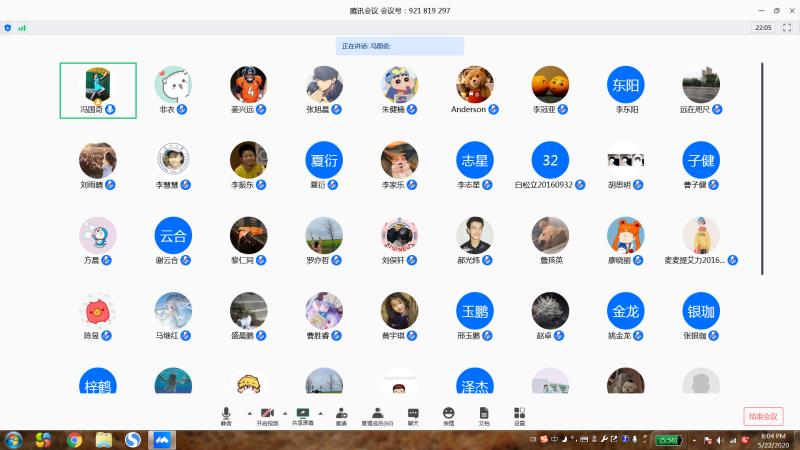This screenshot has height=450, width=800.
Task: Click the participant grid vertical scrollbar
Action: (x=762, y=168)
